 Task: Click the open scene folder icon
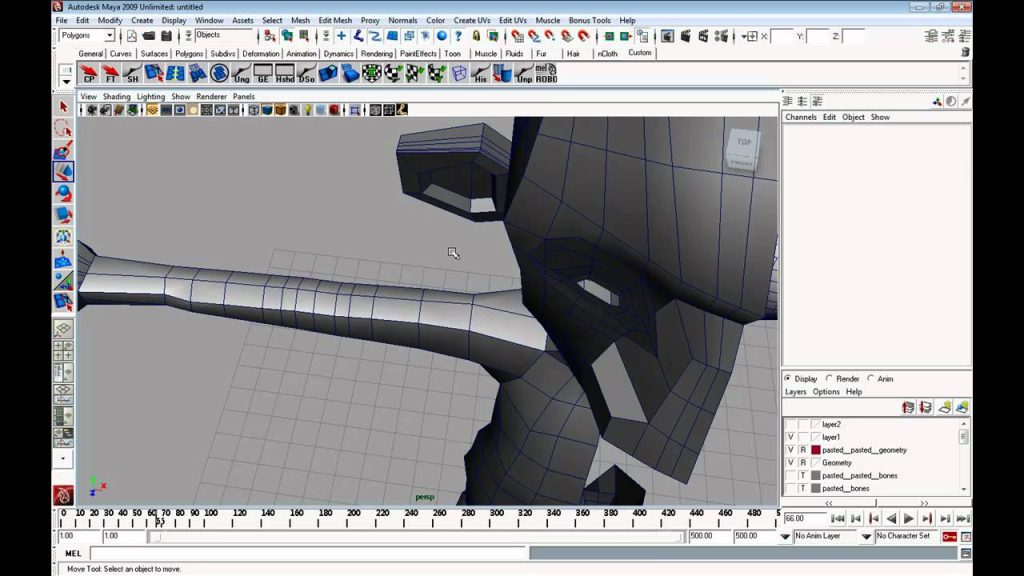click(149, 36)
